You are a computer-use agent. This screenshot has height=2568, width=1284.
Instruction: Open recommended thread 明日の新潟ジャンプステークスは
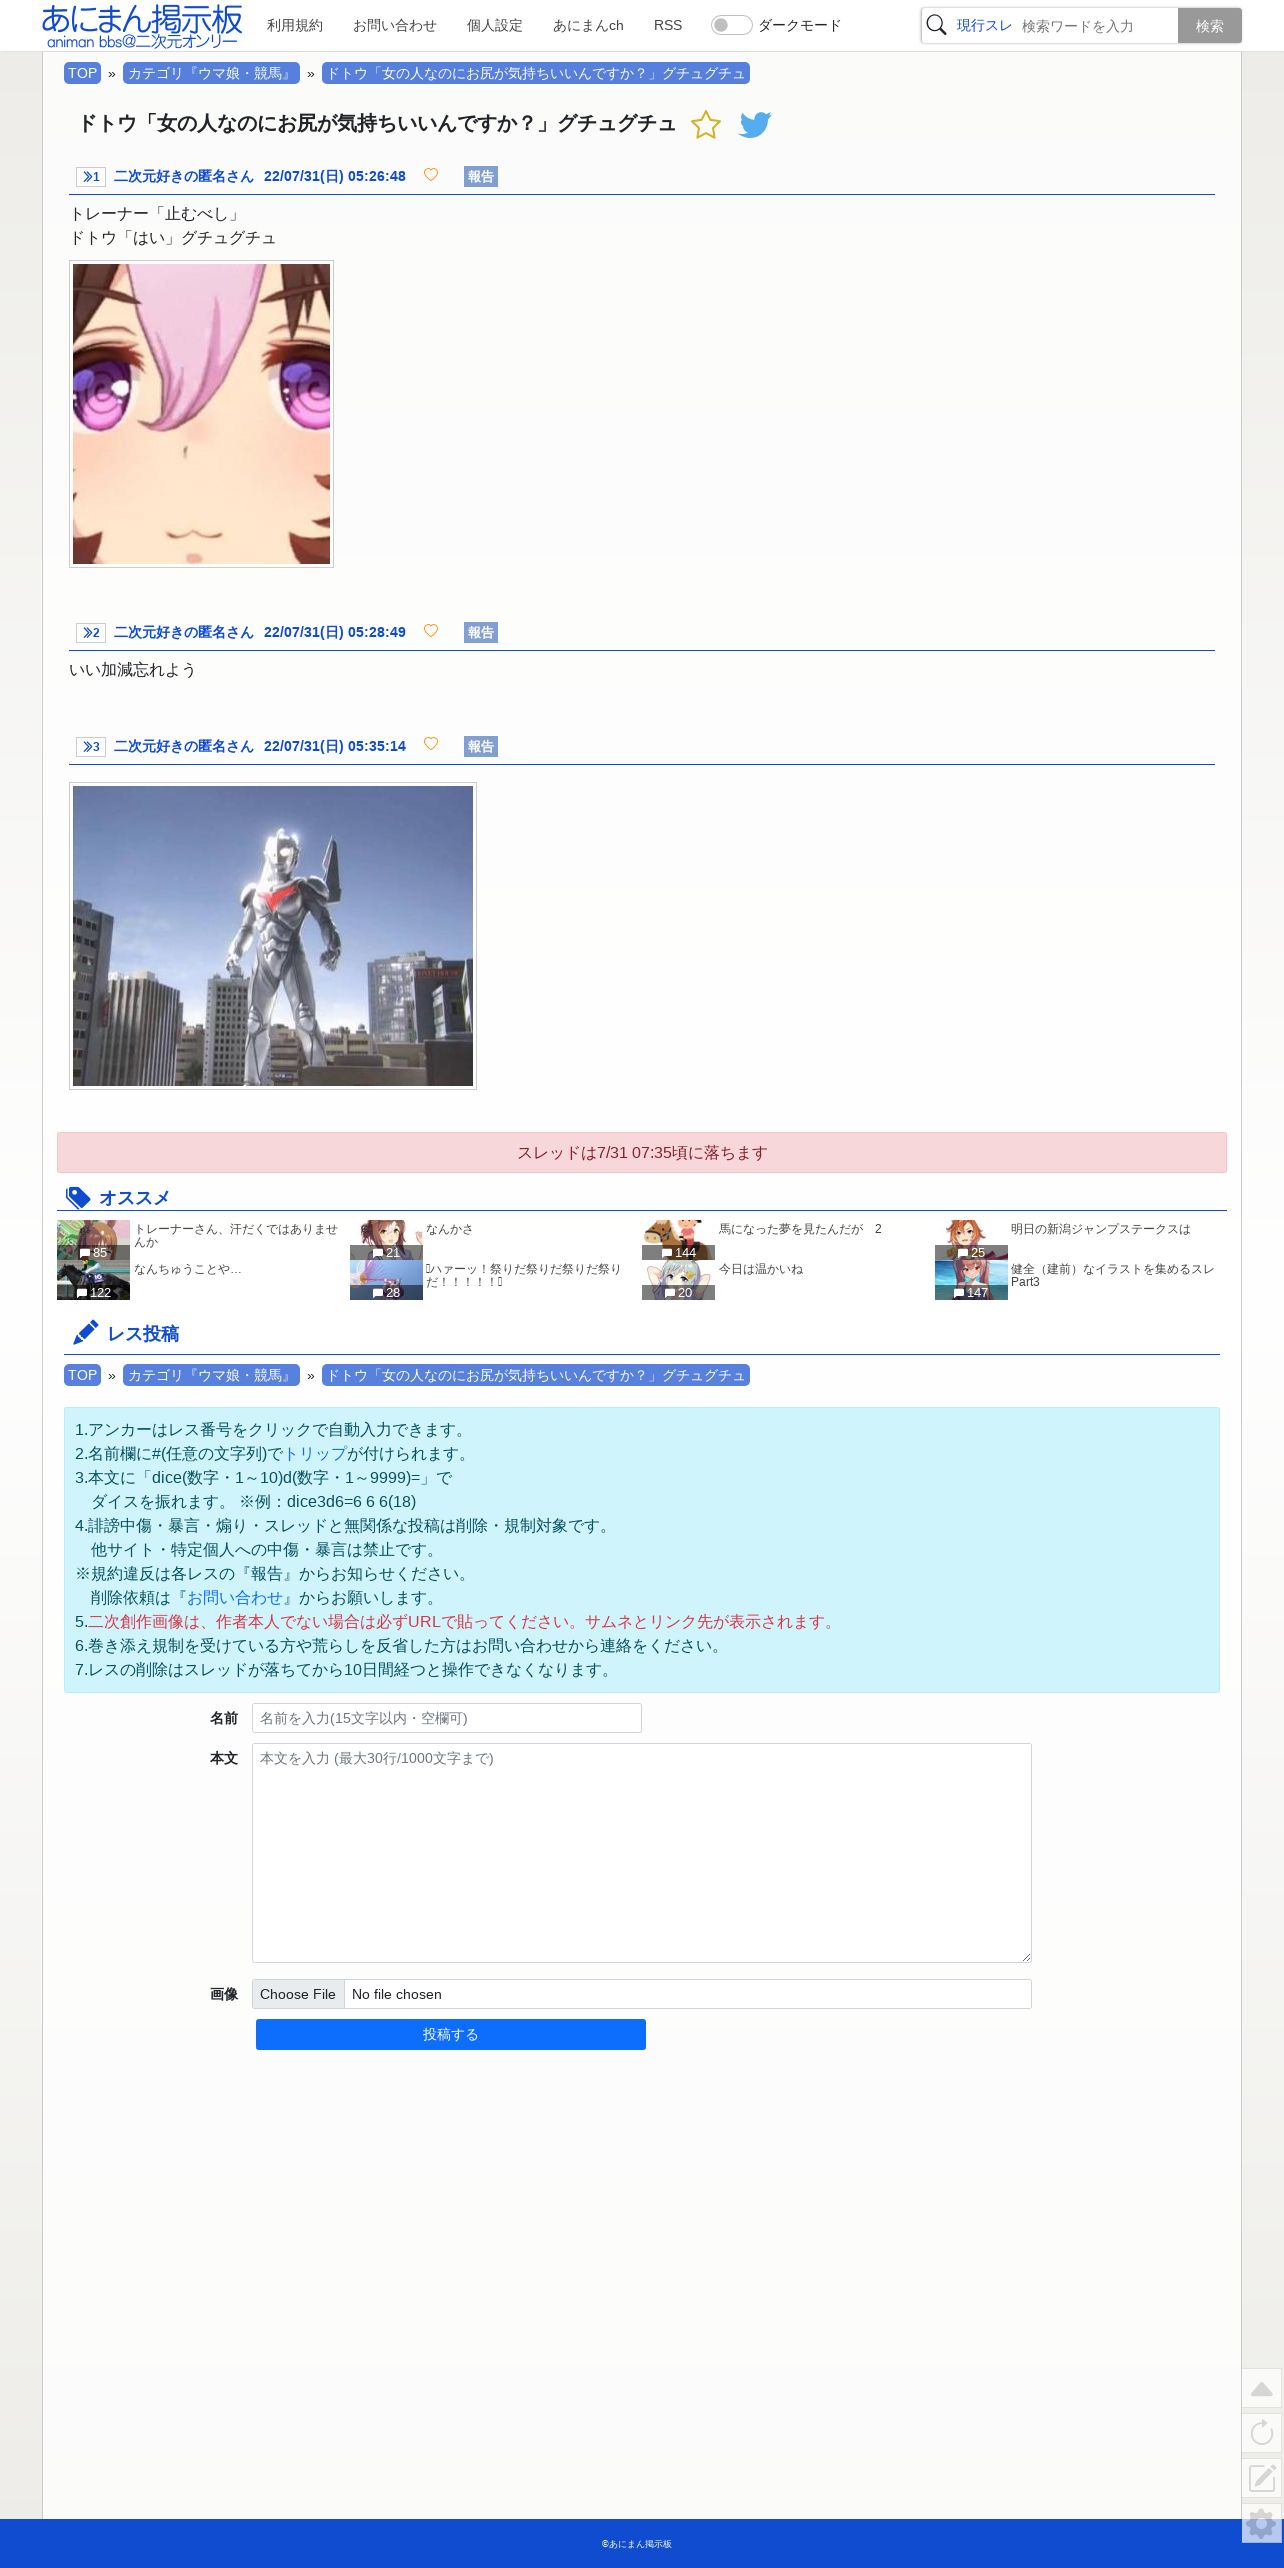coord(1100,1229)
